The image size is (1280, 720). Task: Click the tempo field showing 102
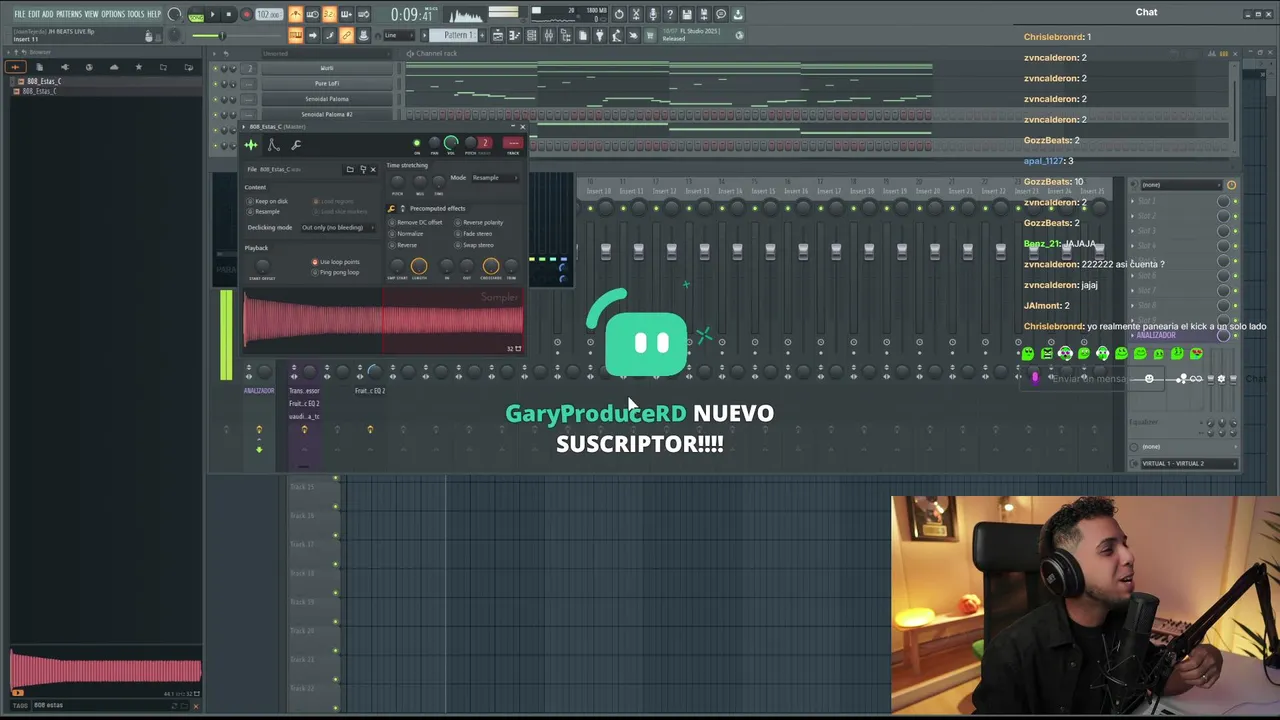point(268,15)
